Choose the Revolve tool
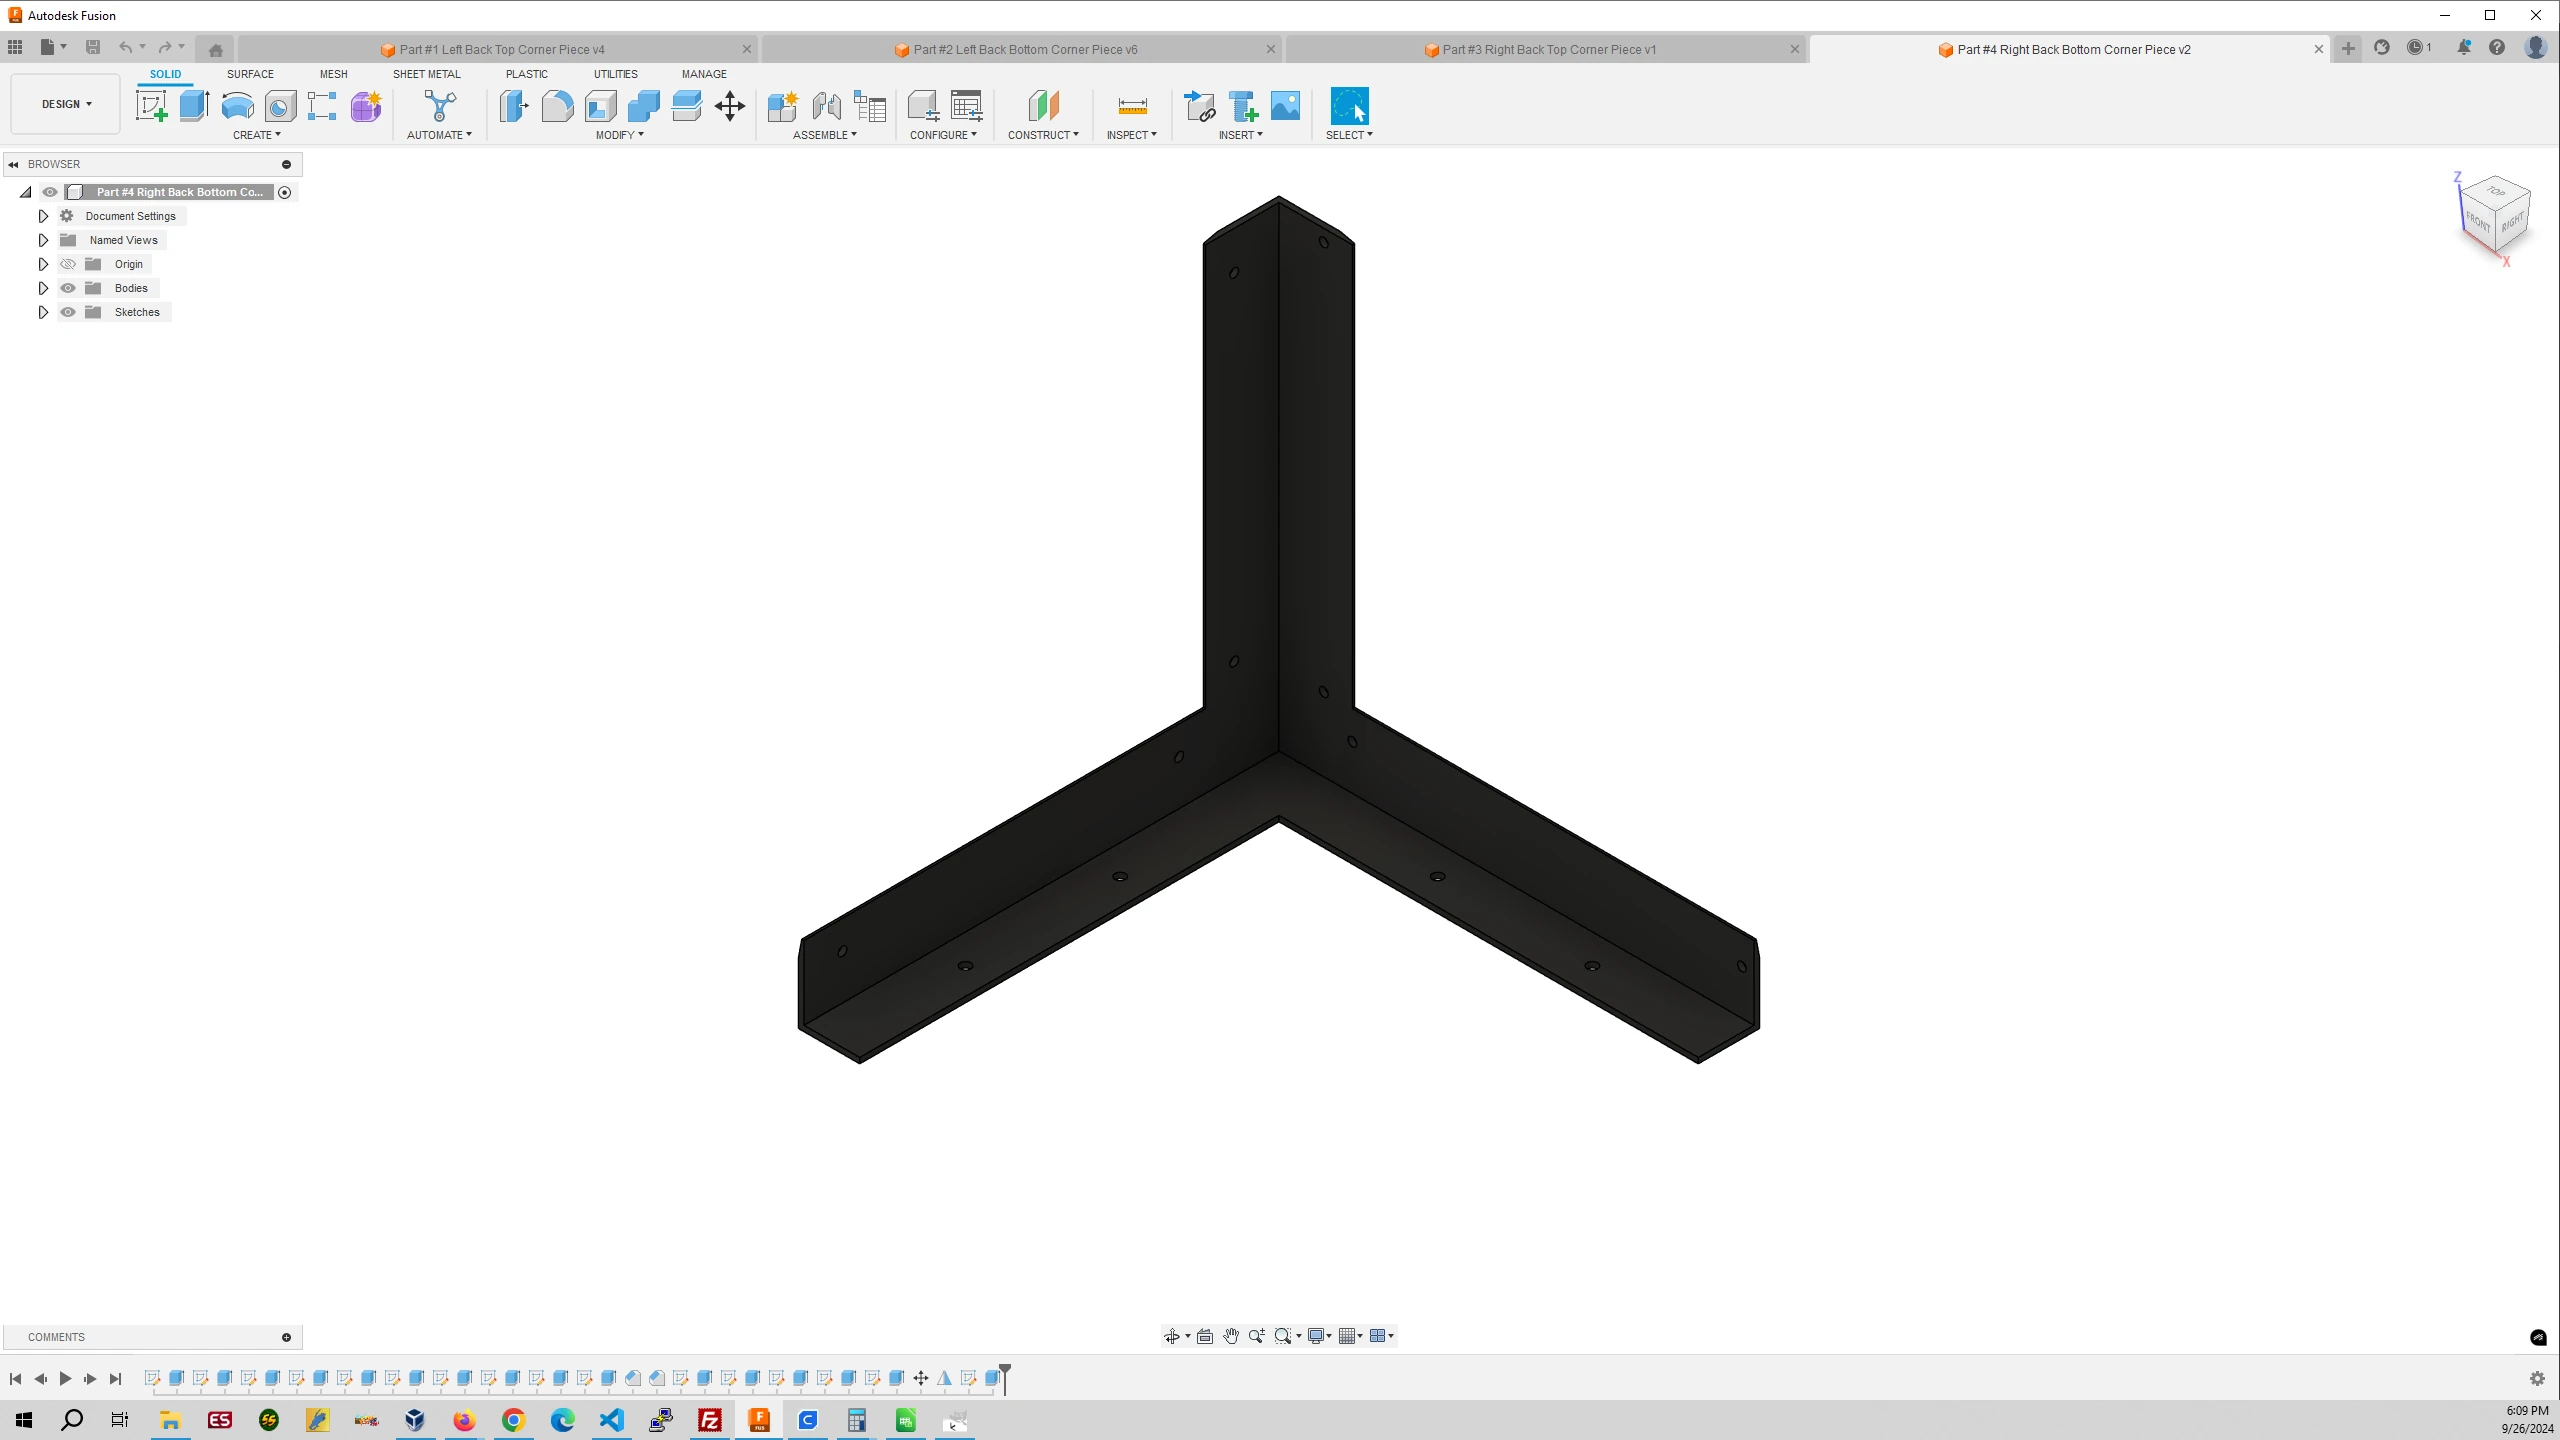This screenshot has width=2560, height=1440. click(237, 106)
